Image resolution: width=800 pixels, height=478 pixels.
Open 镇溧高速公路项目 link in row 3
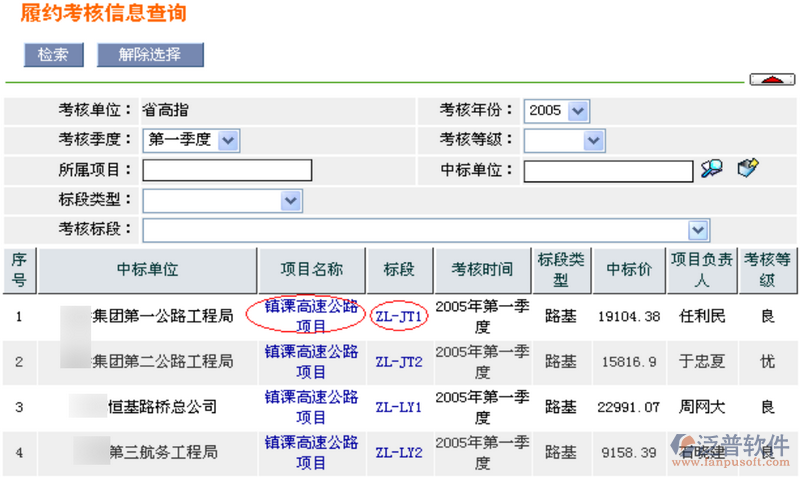(311, 407)
